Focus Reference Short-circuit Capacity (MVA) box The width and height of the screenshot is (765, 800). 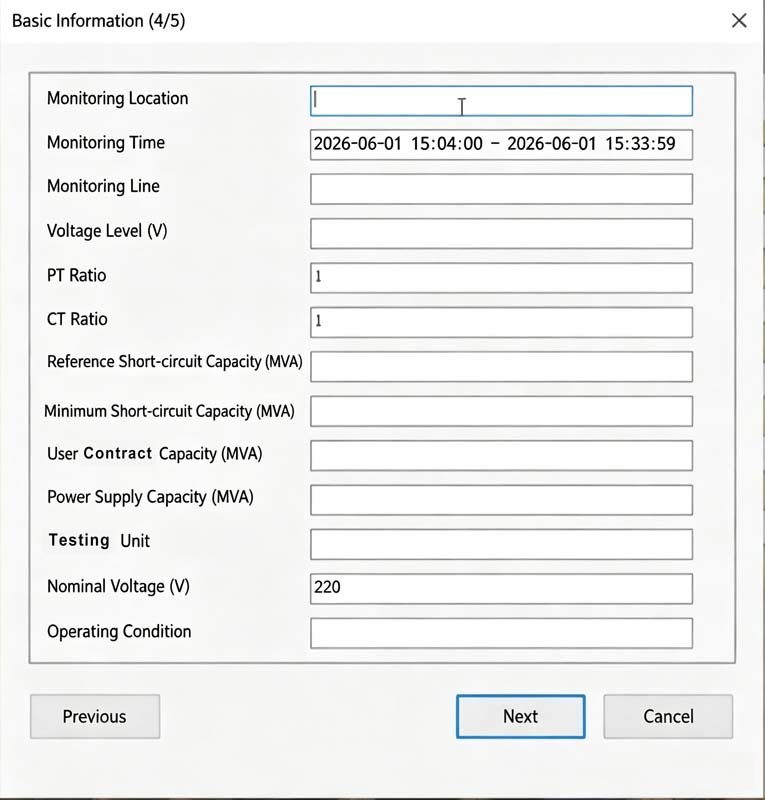(x=501, y=367)
